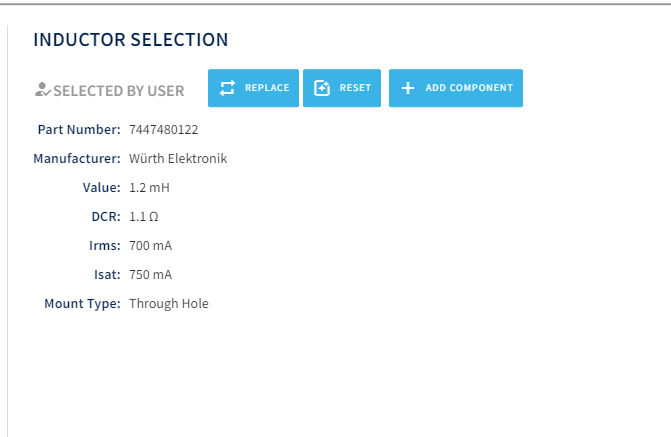Click the Reset icon

pos(322,88)
